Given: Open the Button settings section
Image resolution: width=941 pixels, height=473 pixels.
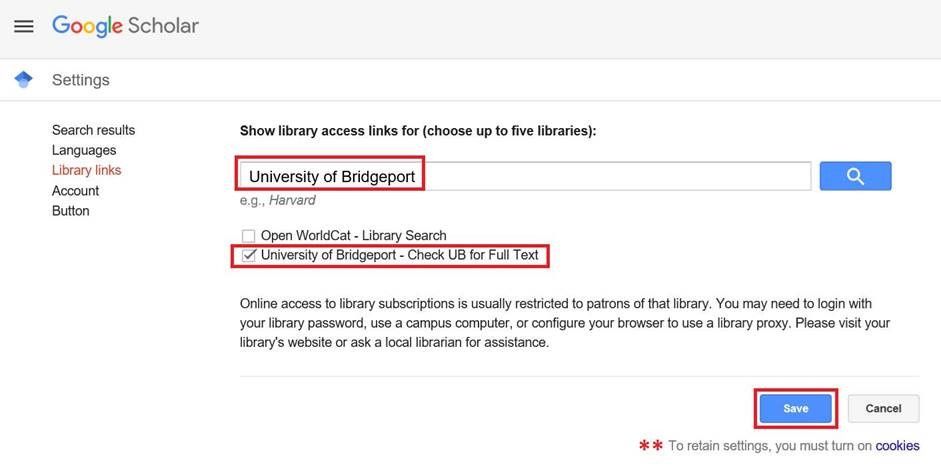Looking at the screenshot, I should (x=70, y=211).
